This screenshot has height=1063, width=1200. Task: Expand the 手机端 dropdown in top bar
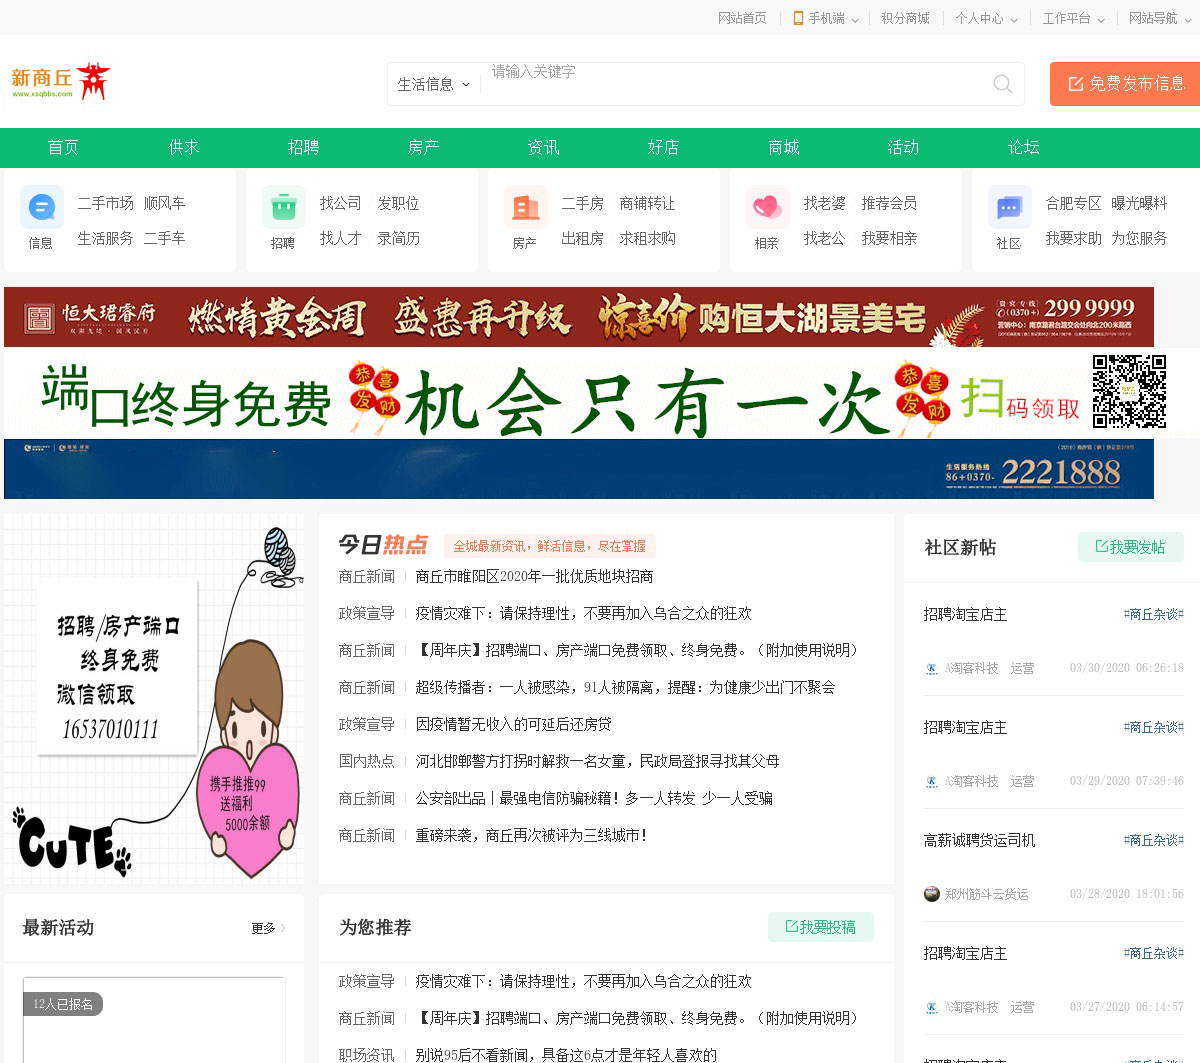coord(826,18)
